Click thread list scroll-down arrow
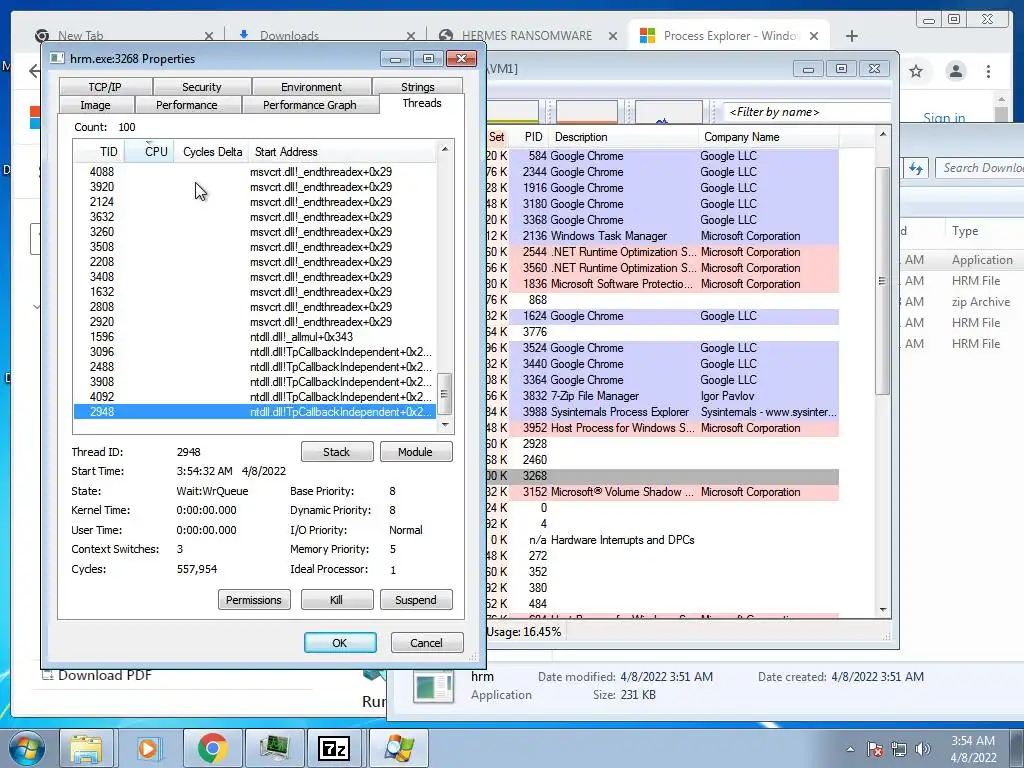Screen dimensions: 1024x768 point(445,425)
